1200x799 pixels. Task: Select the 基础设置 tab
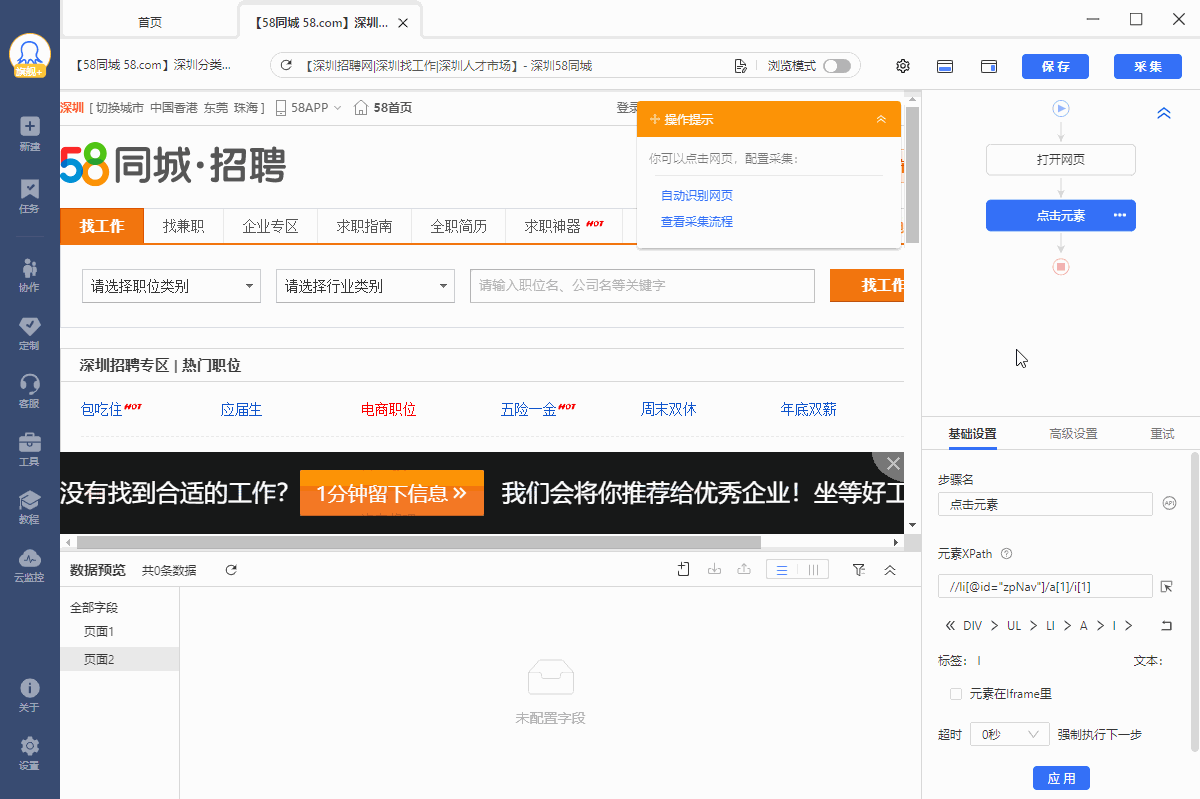[x=972, y=433]
